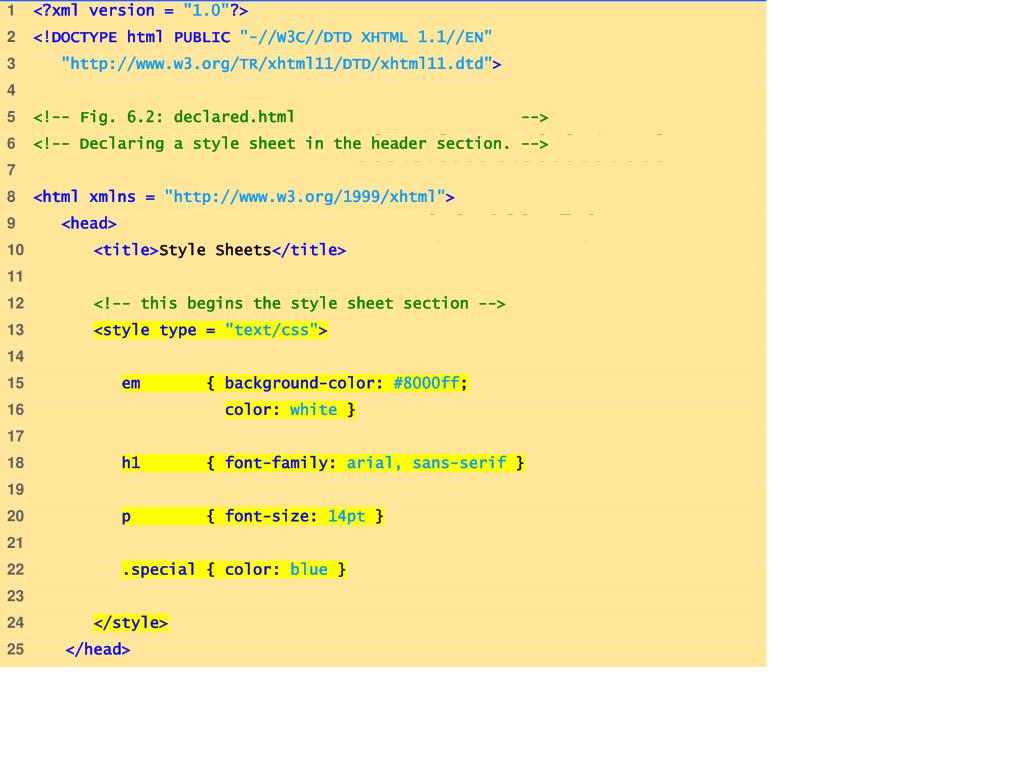Select the DOCTYPE html PUBLIC text

131,37
